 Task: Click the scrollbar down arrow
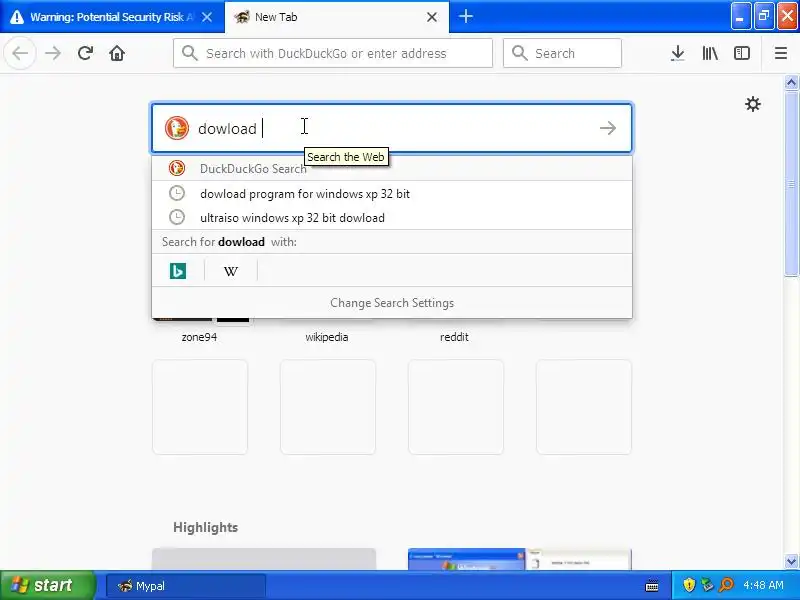coord(791,561)
